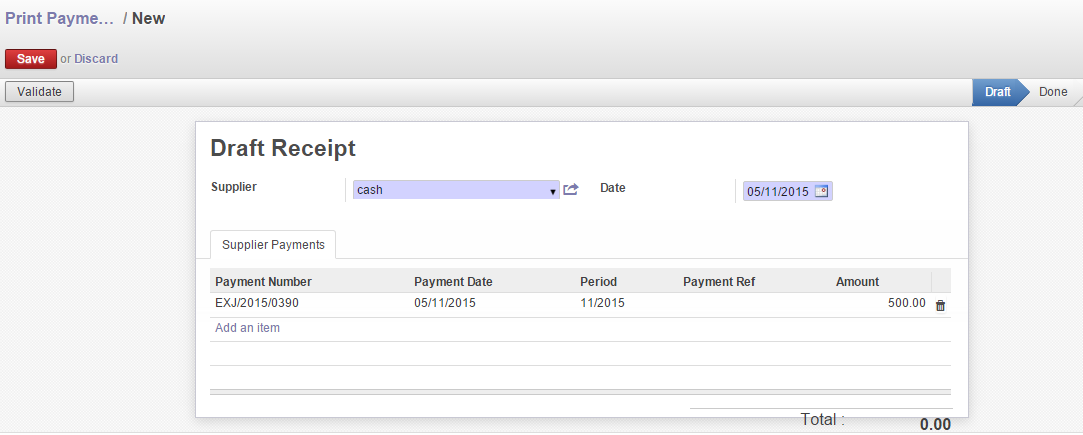1083x435 pixels.
Task: Sort by the Payment Number column header
Action: coord(263,282)
